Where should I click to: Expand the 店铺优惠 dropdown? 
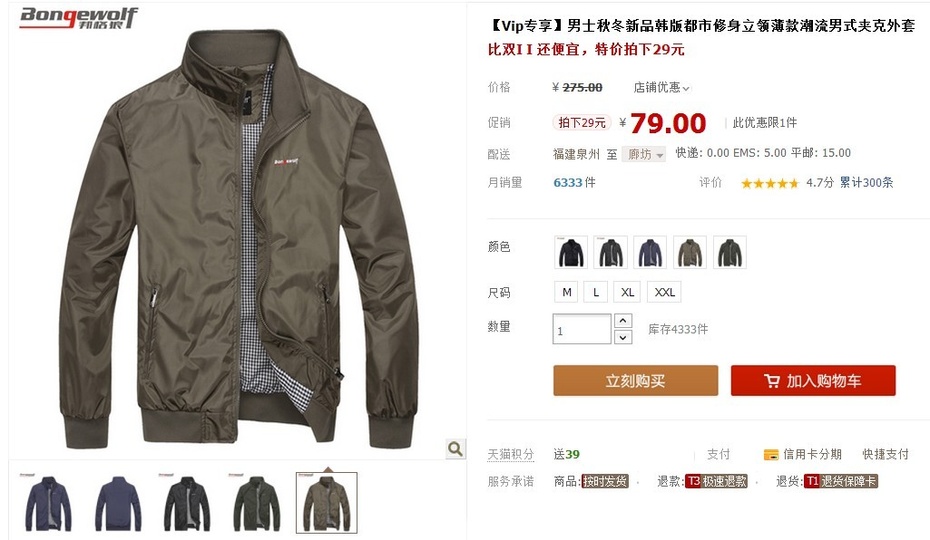(x=661, y=88)
